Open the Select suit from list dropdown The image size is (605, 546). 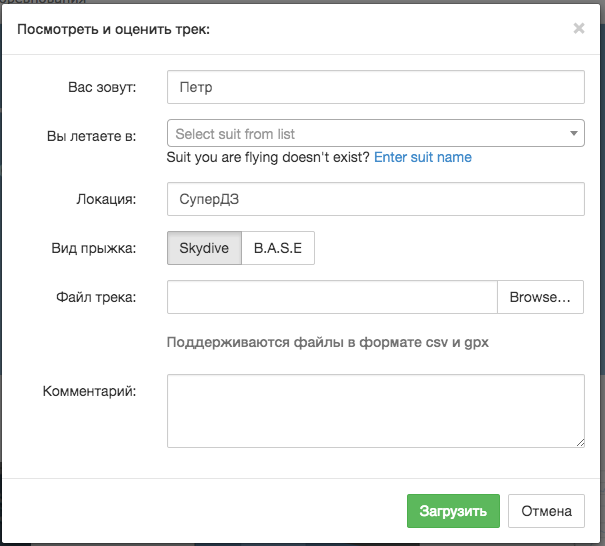point(375,133)
